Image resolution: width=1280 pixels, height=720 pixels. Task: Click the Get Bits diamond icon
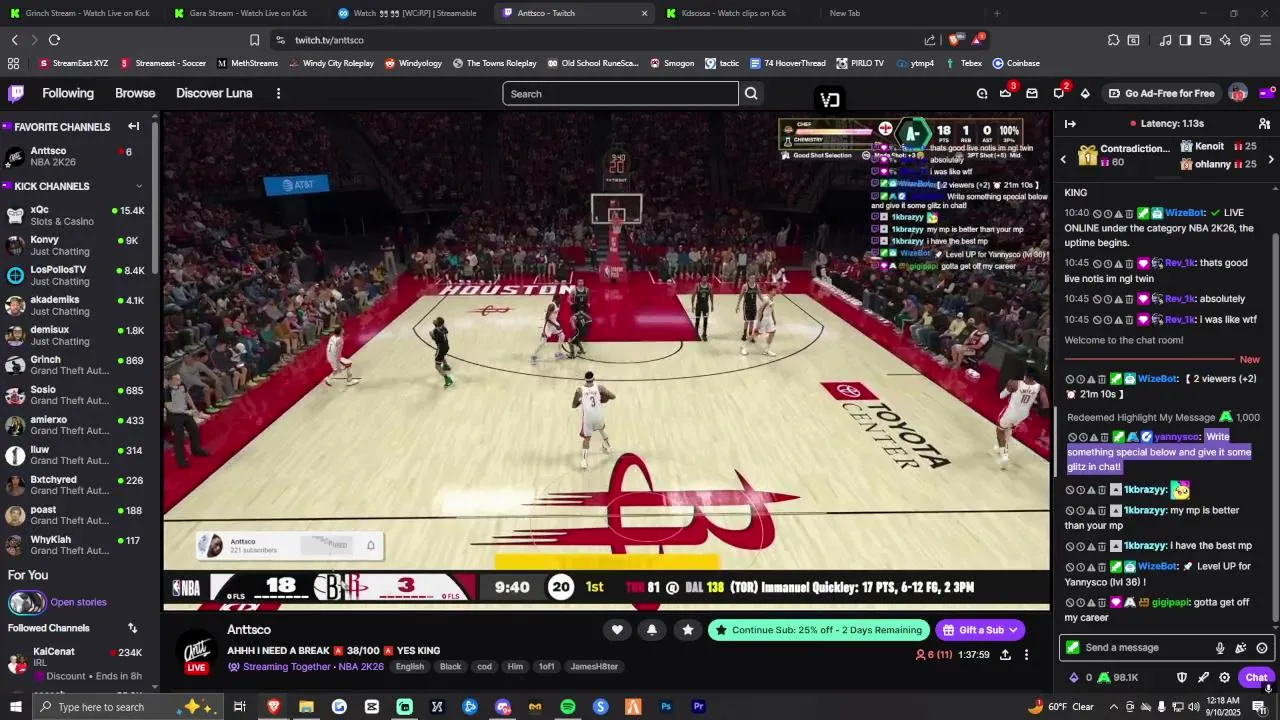1085,93
